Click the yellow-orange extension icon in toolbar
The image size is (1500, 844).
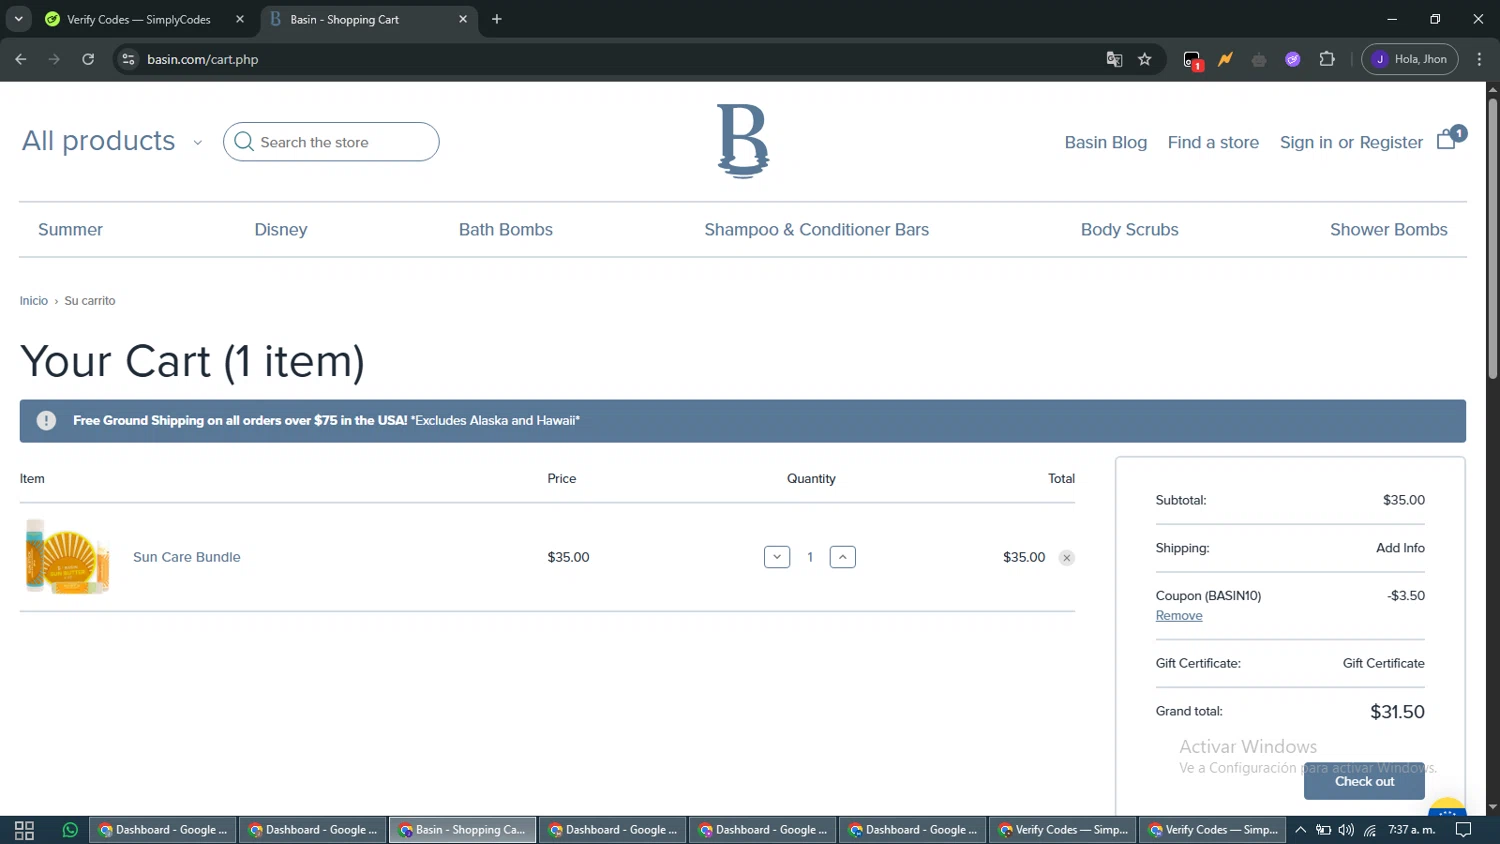(x=1225, y=59)
